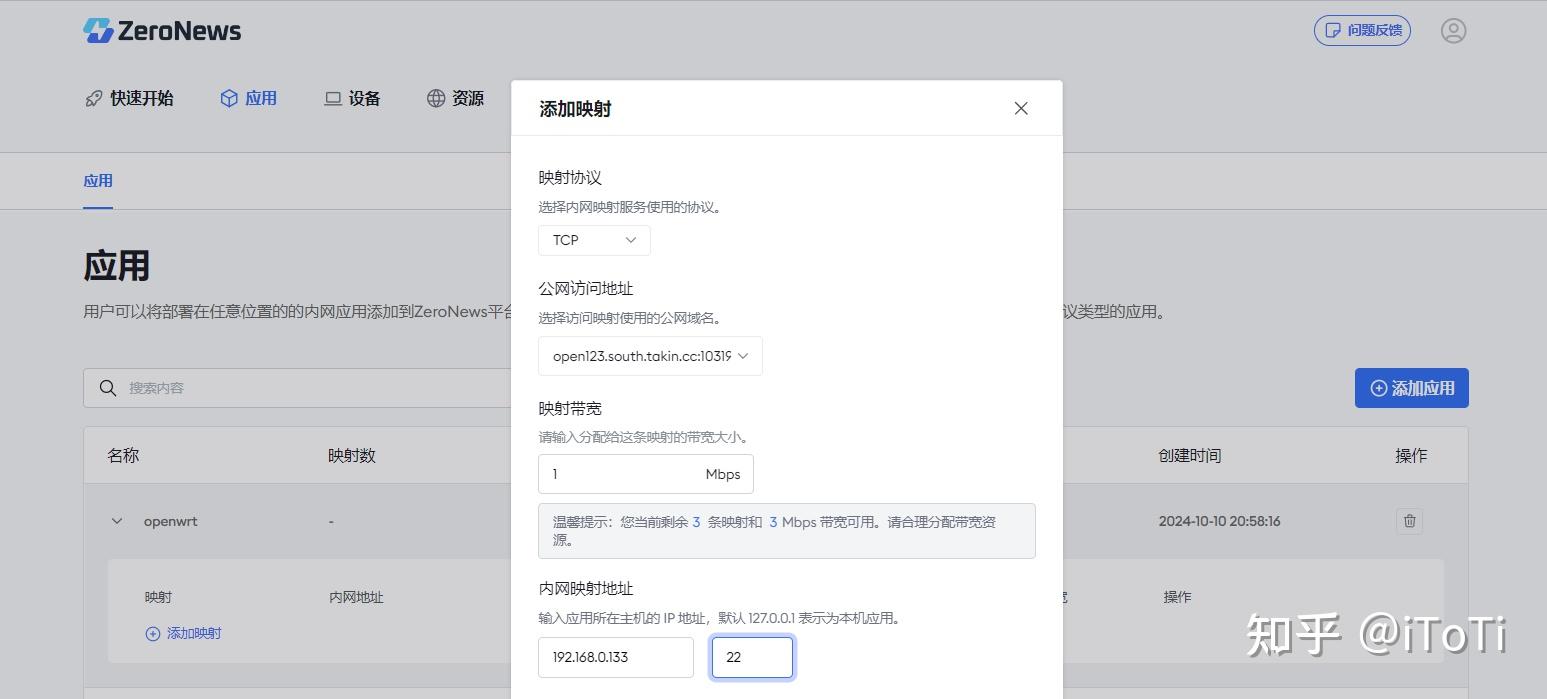Viewport: 1547px width, 699px height.
Task: Click the 添加应用 button
Action: pyautogui.click(x=1411, y=388)
